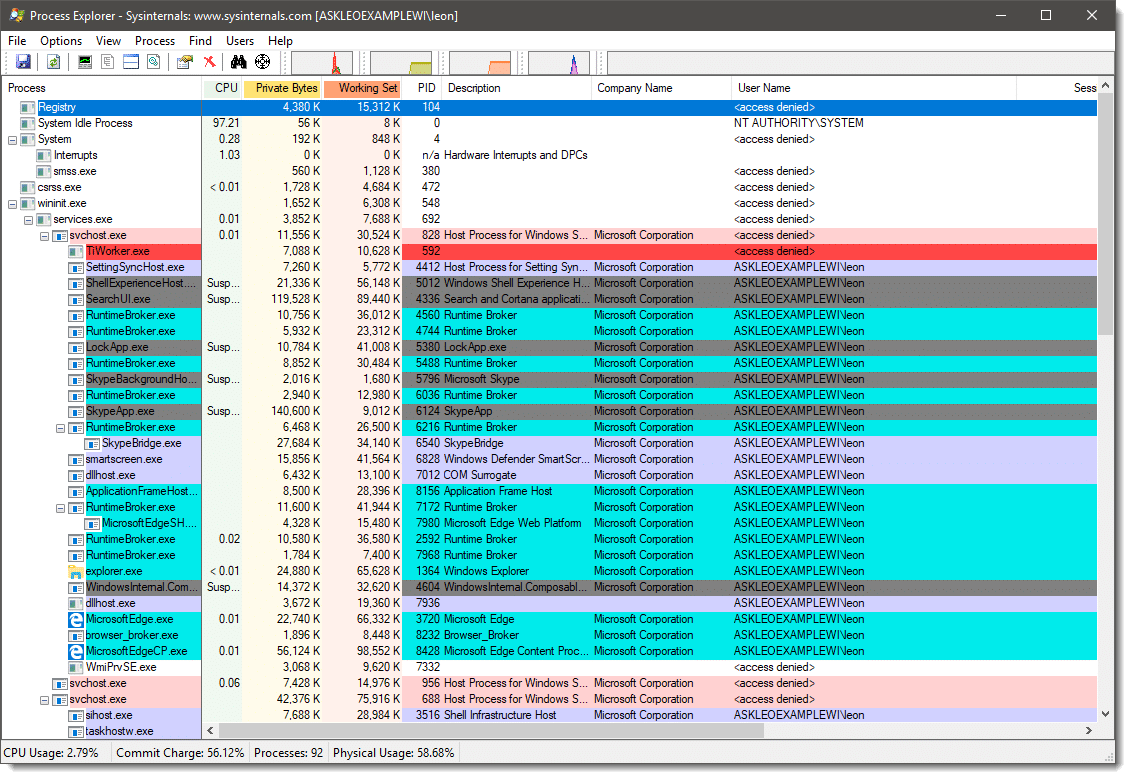Open the Find menu
1131x779 pixels.
(x=200, y=41)
